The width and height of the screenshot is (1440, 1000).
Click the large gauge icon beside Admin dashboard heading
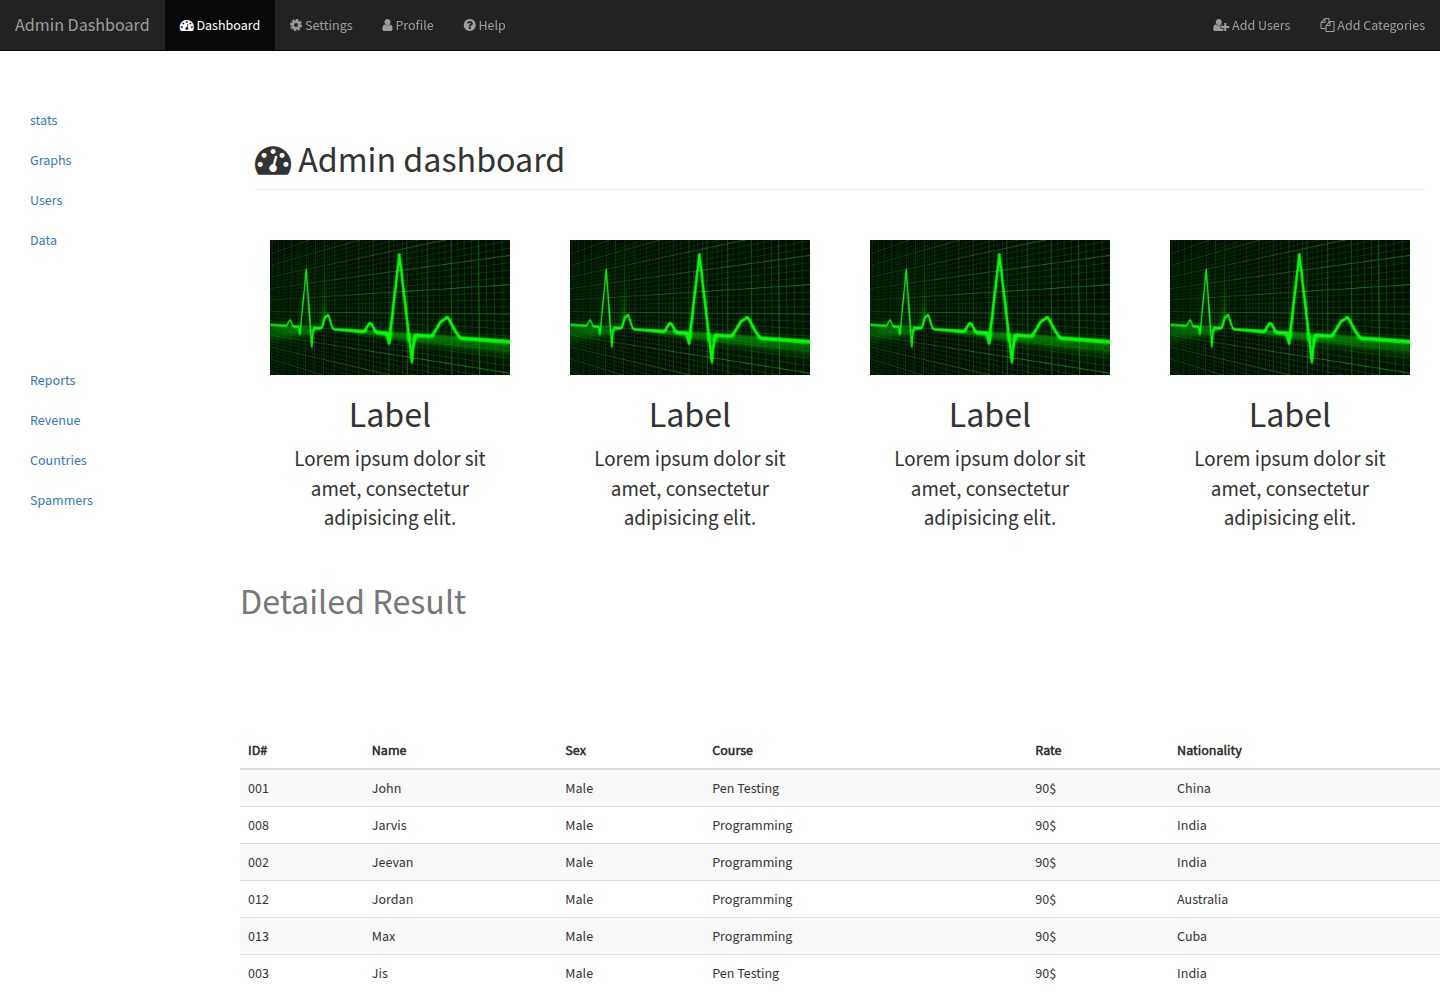(273, 161)
